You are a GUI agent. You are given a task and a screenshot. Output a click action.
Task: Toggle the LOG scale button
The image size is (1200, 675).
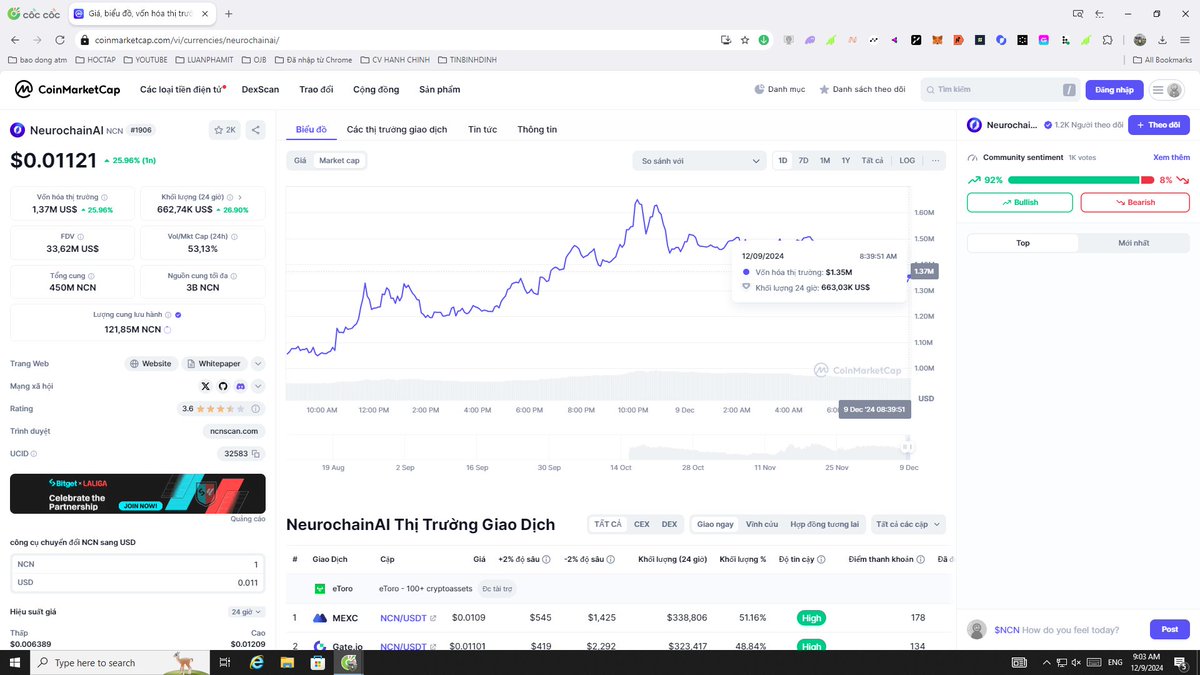click(x=907, y=160)
